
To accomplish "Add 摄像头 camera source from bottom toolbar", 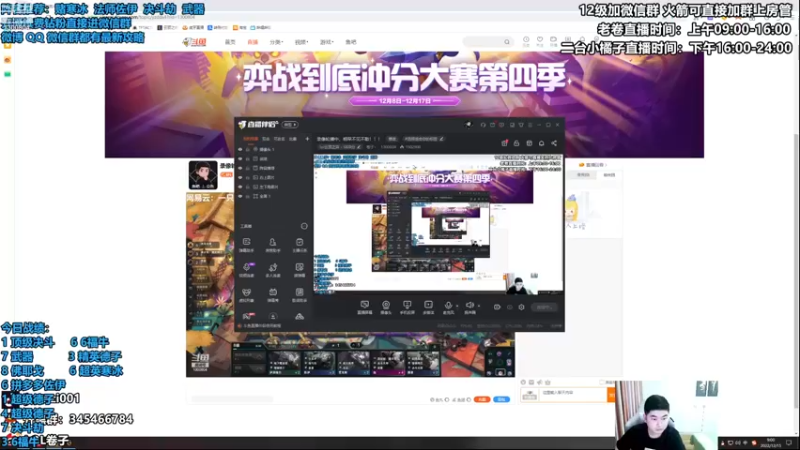I will coord(386,307).
